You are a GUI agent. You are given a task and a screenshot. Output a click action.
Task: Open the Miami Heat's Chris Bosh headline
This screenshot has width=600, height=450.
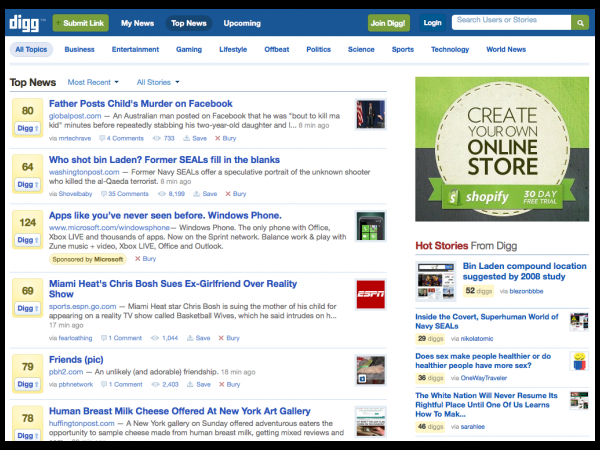[x=173, y=289]
